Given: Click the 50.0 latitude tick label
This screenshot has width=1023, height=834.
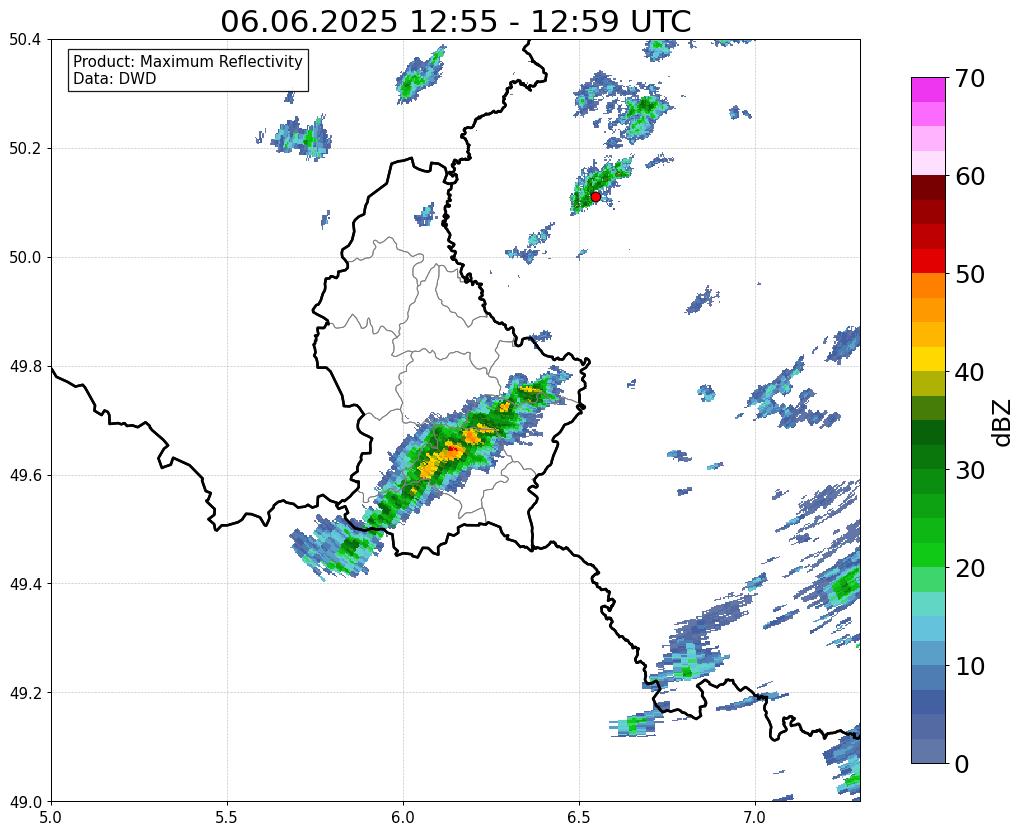Looking at the screenshot, I should tap(25, 257).
